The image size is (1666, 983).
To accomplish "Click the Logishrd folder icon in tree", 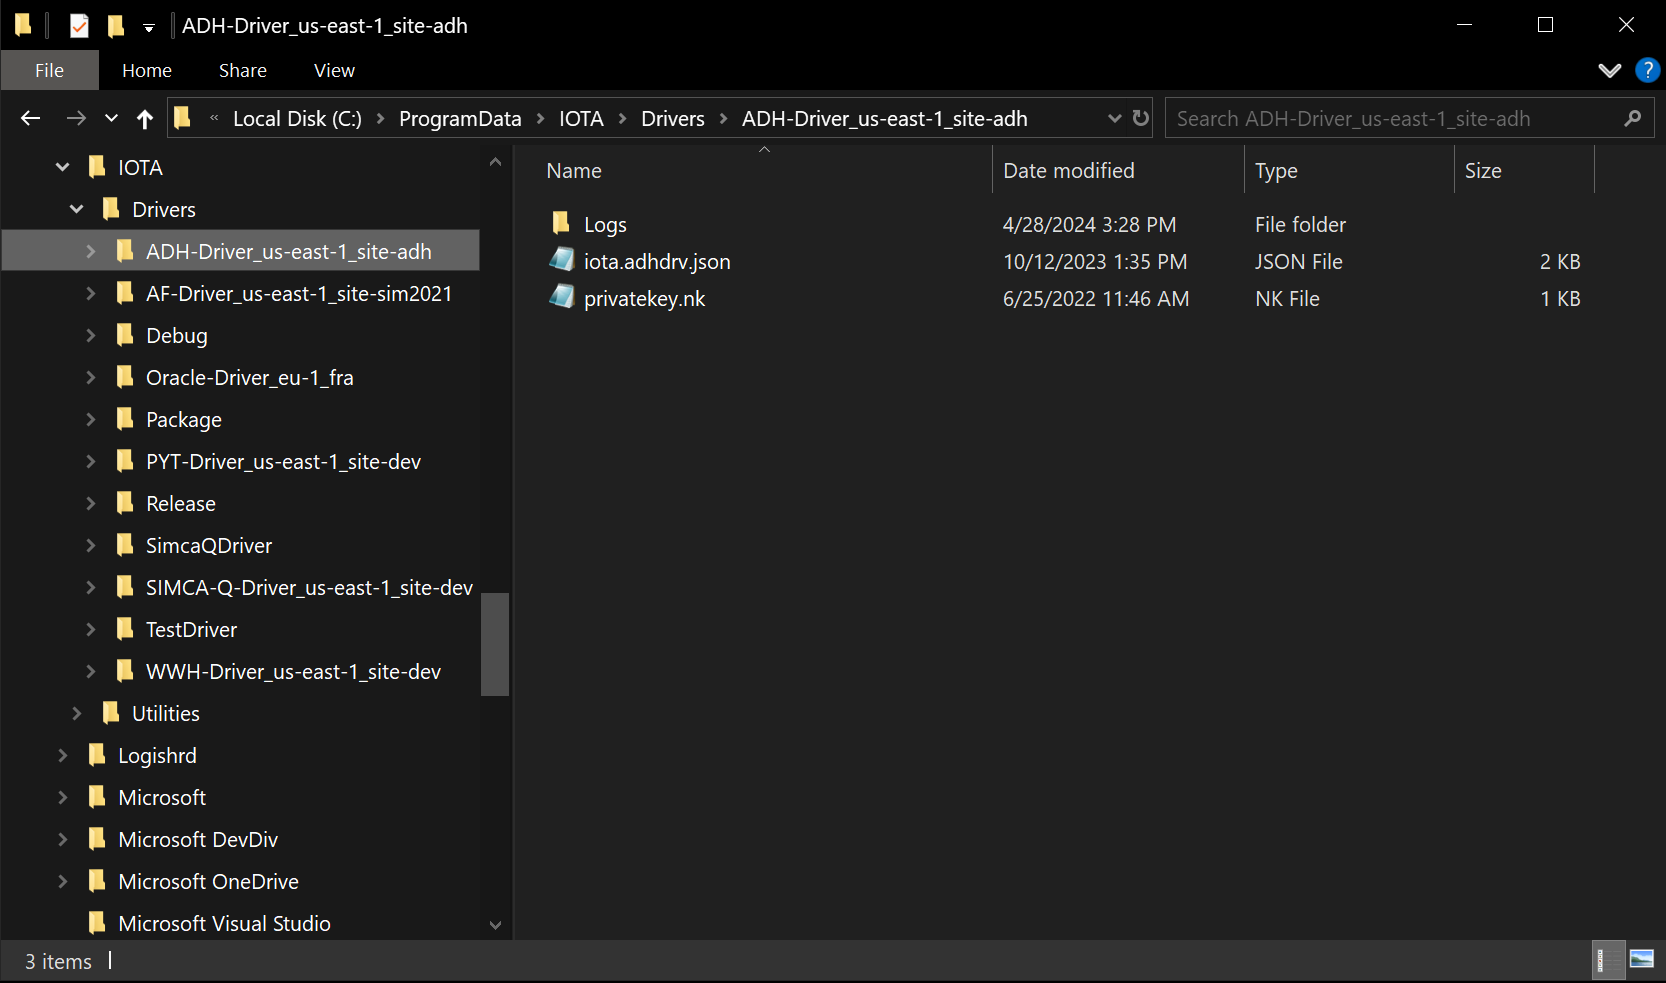I will (x=97, y=754).
